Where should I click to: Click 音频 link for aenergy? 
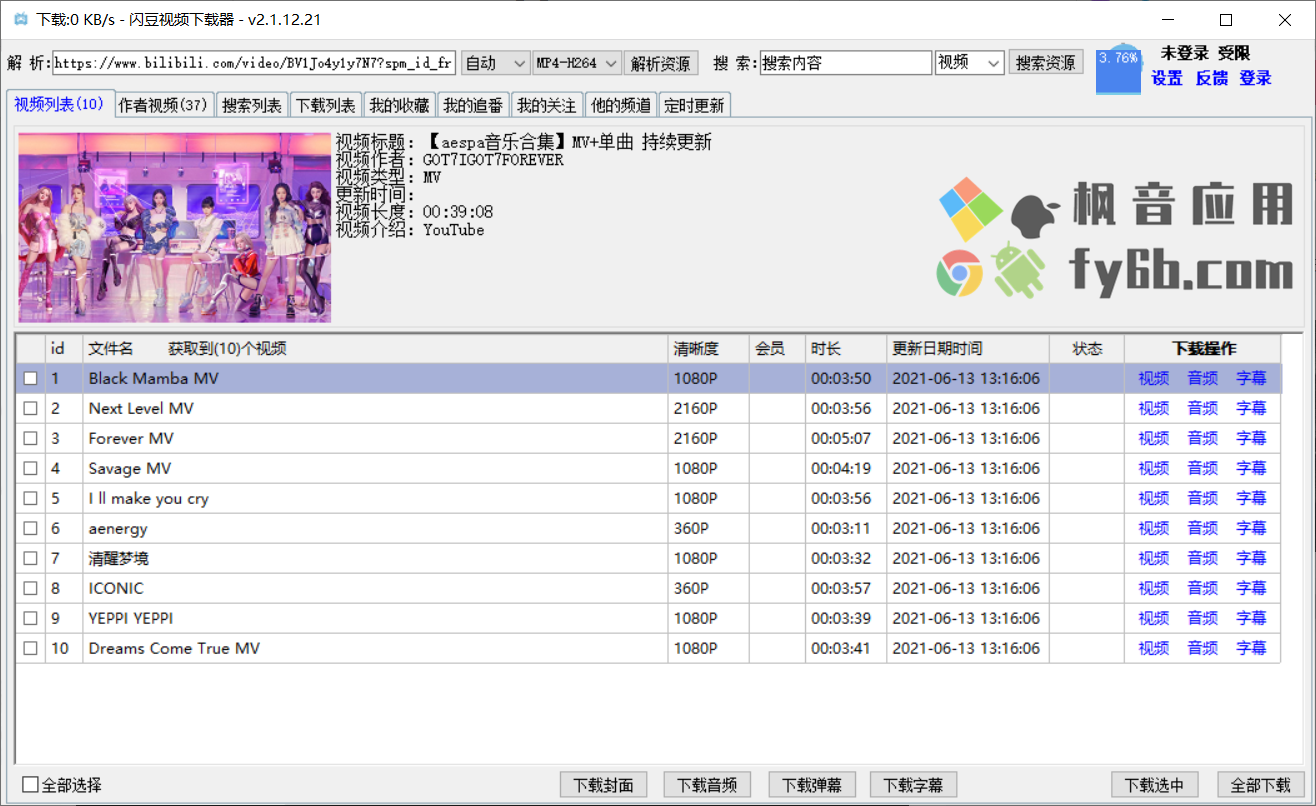[x=1203, y=529]
